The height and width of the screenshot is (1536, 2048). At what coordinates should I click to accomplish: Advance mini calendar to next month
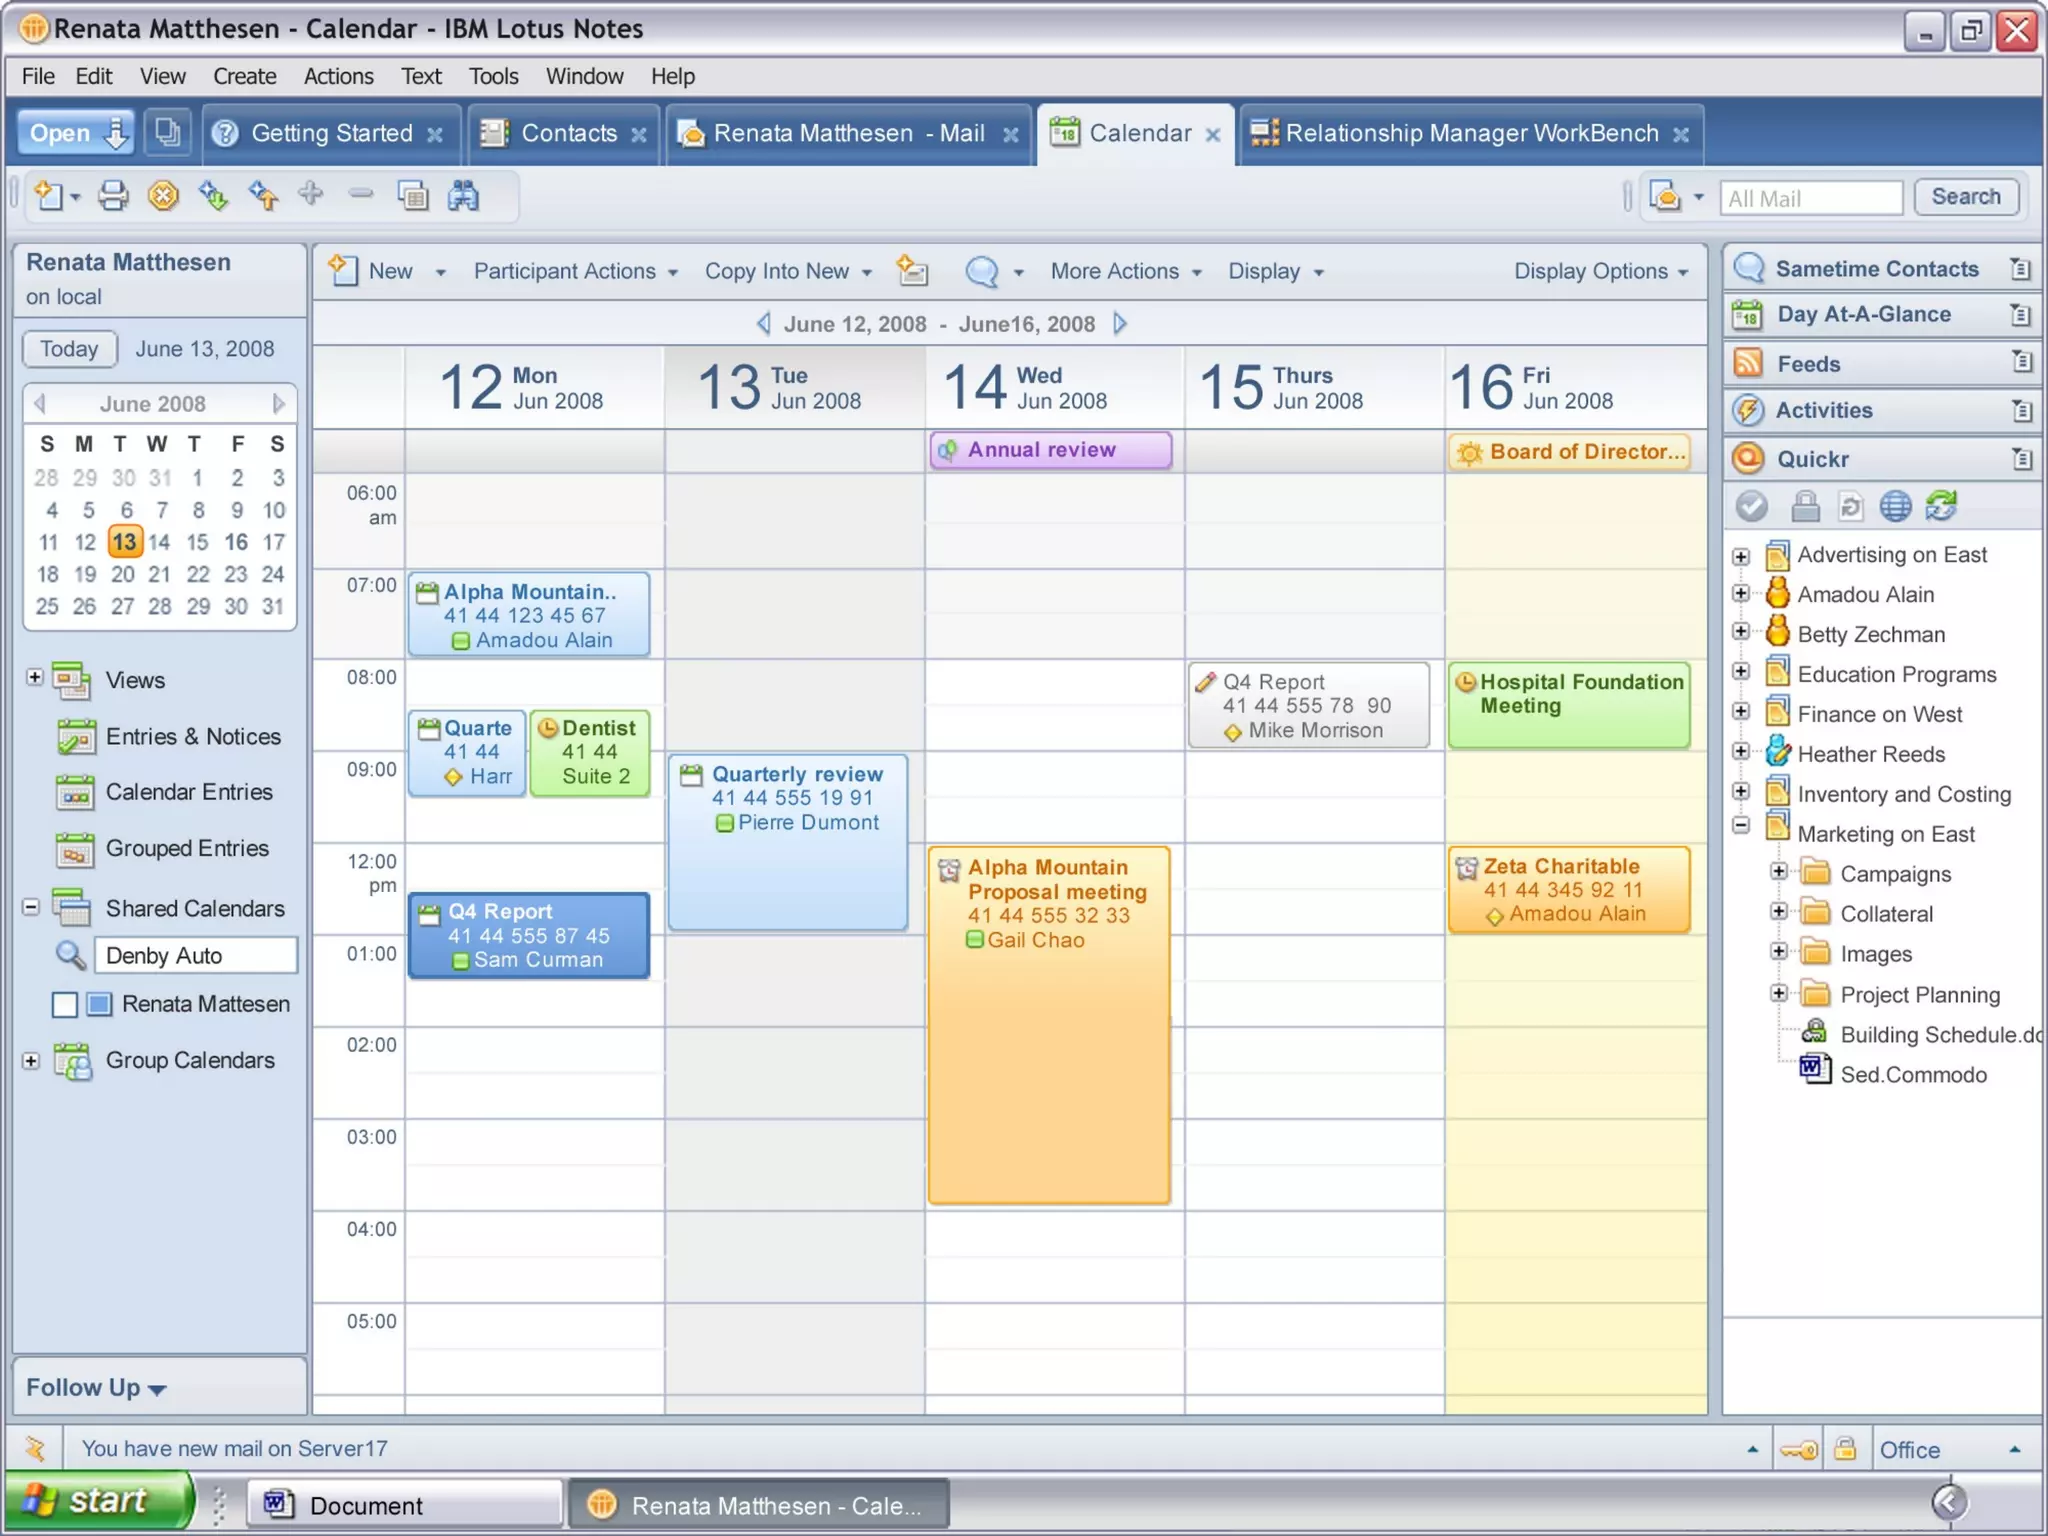279,403
